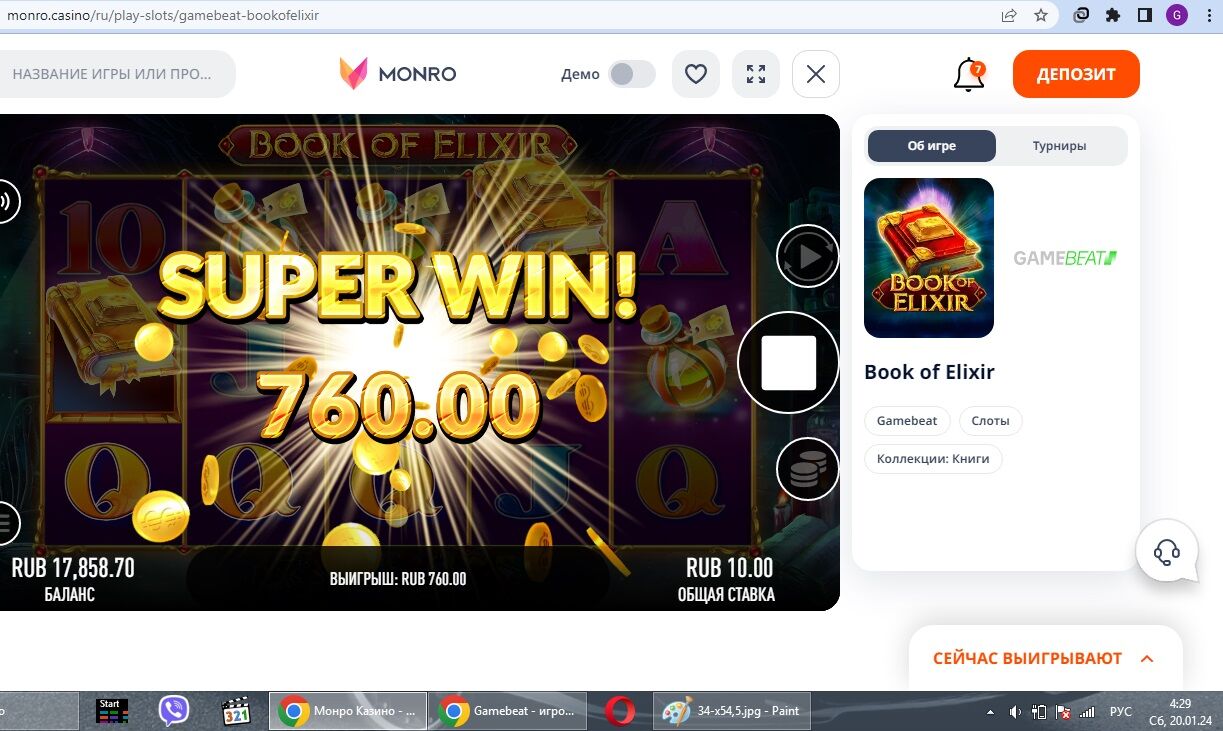
Task: Open fullscreen mode icon
Action: click(x=756, y=74)
